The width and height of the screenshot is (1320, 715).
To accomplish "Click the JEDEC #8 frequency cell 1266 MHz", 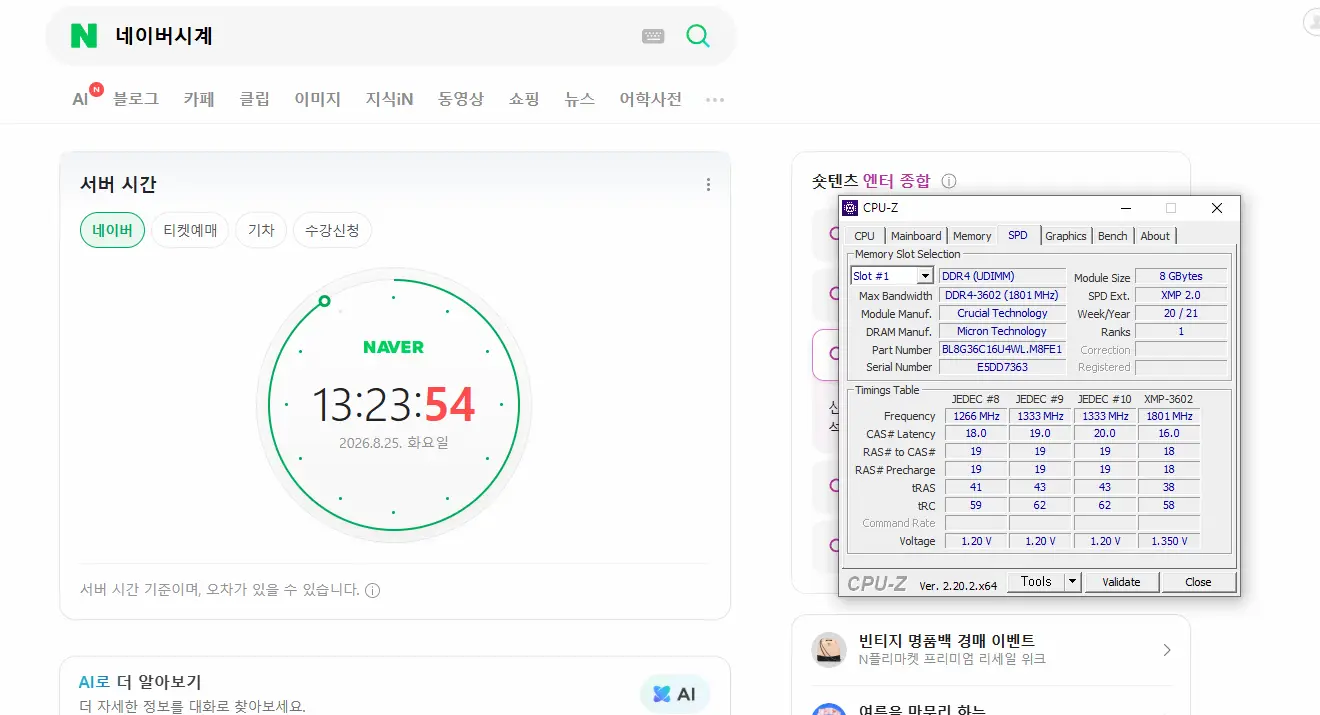I will point(975,416).
